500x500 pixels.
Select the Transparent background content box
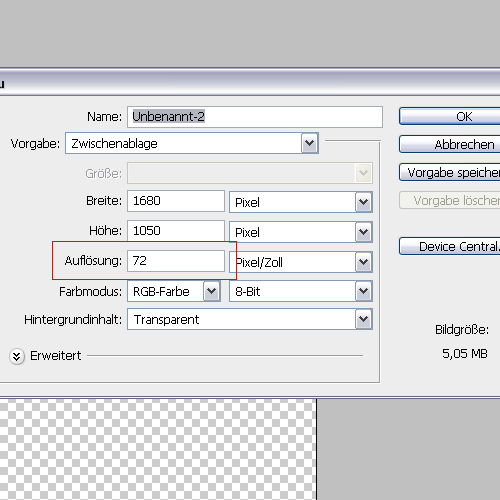click(x=250, y=319)
